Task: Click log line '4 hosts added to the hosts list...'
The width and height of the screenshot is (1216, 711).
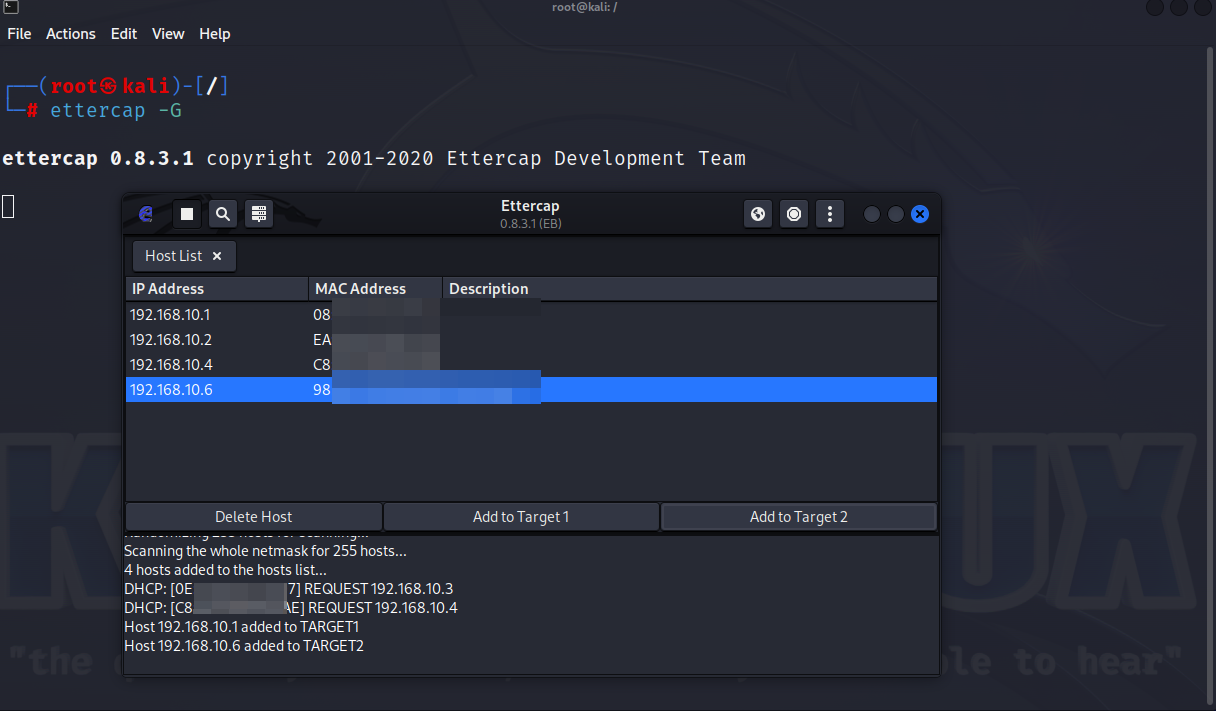Action: click(x=225, y=570)
